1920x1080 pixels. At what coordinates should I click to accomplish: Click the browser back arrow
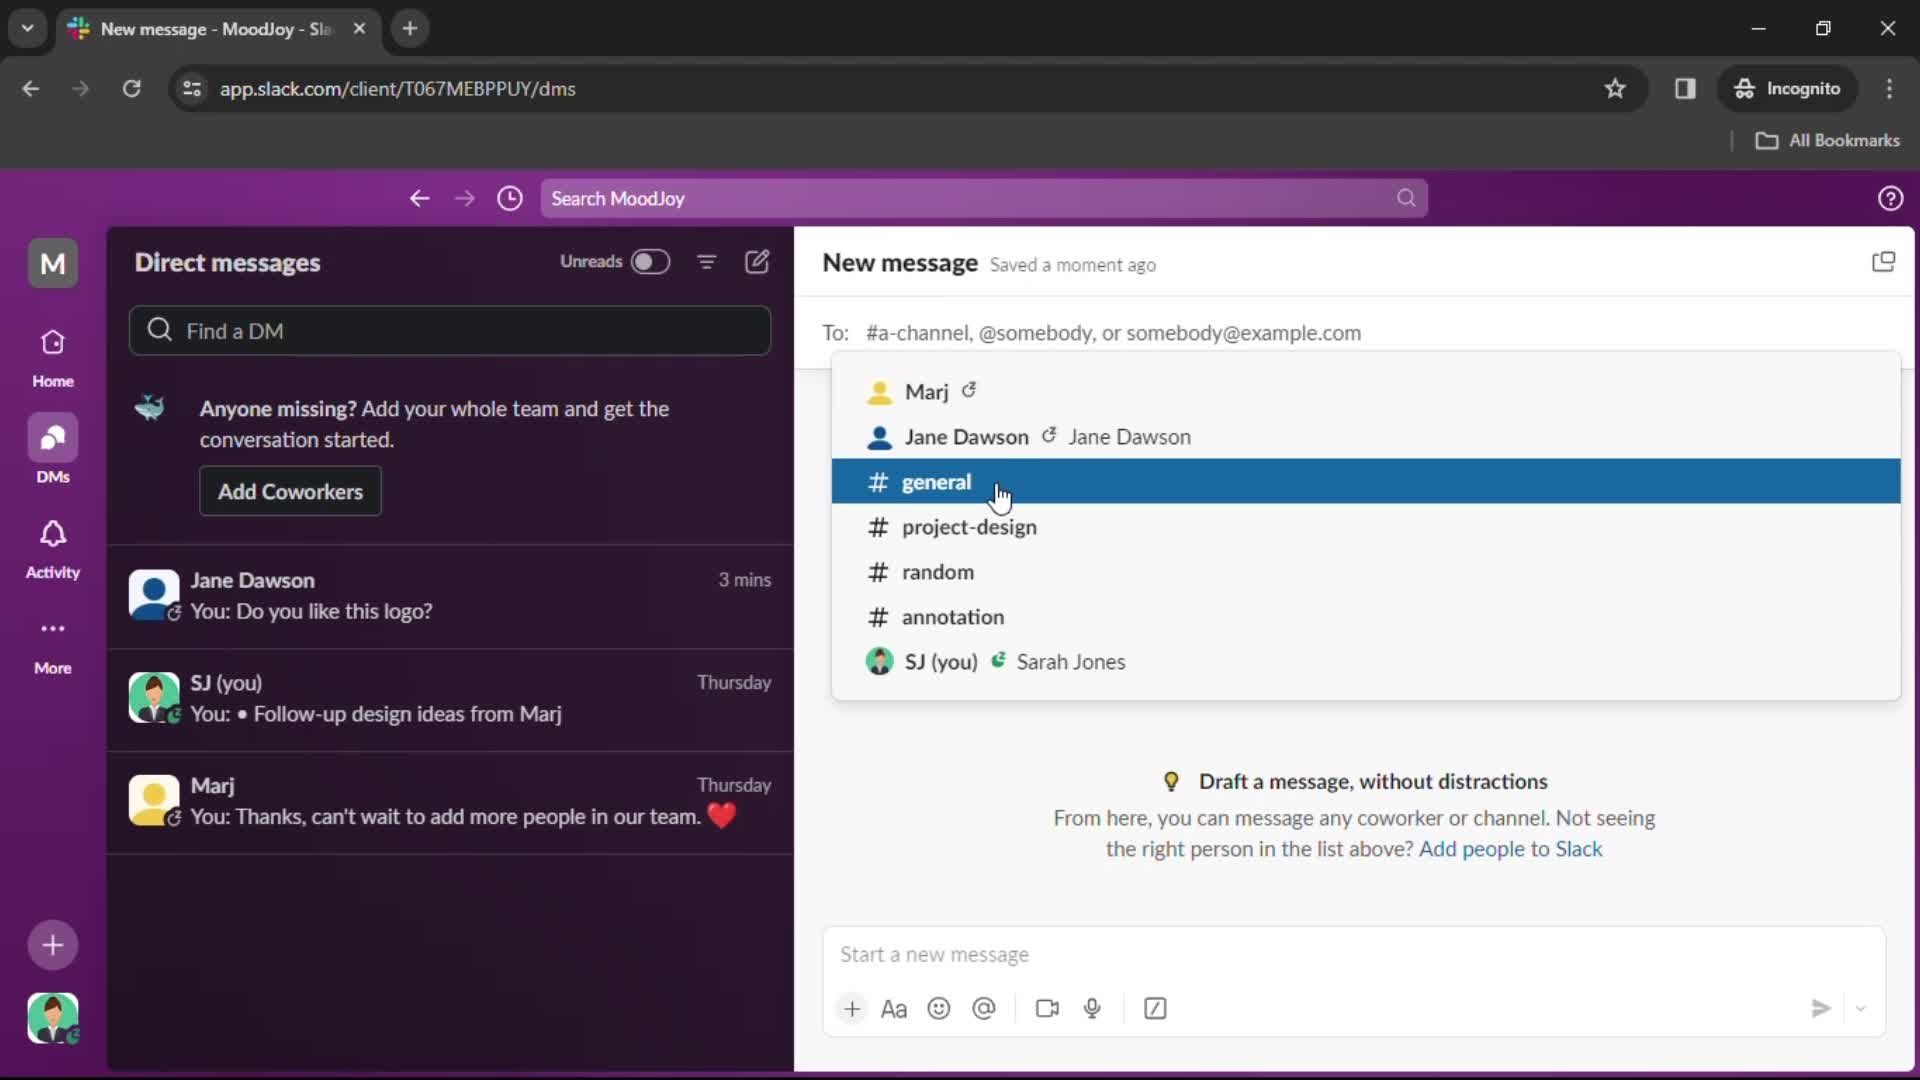[x=31, y=89]
